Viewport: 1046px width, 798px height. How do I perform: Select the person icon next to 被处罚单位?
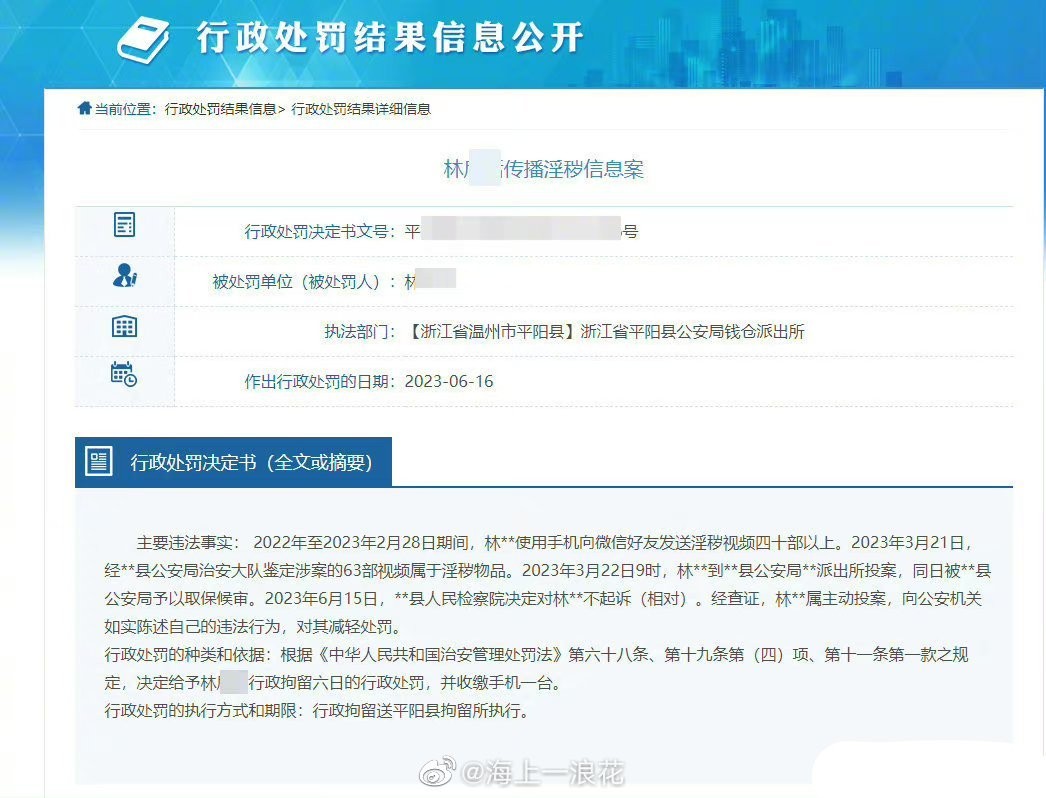[123, 276]
